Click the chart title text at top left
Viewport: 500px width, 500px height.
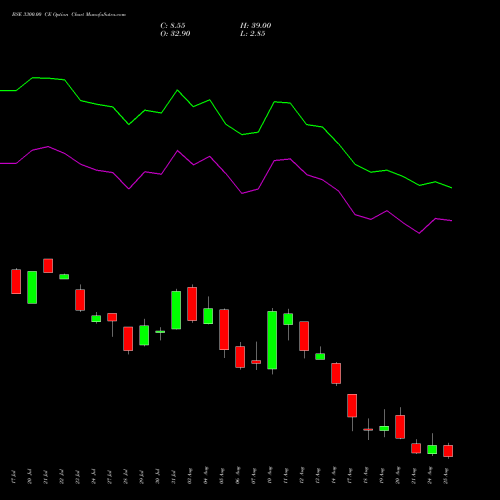(x=69, y=15)
